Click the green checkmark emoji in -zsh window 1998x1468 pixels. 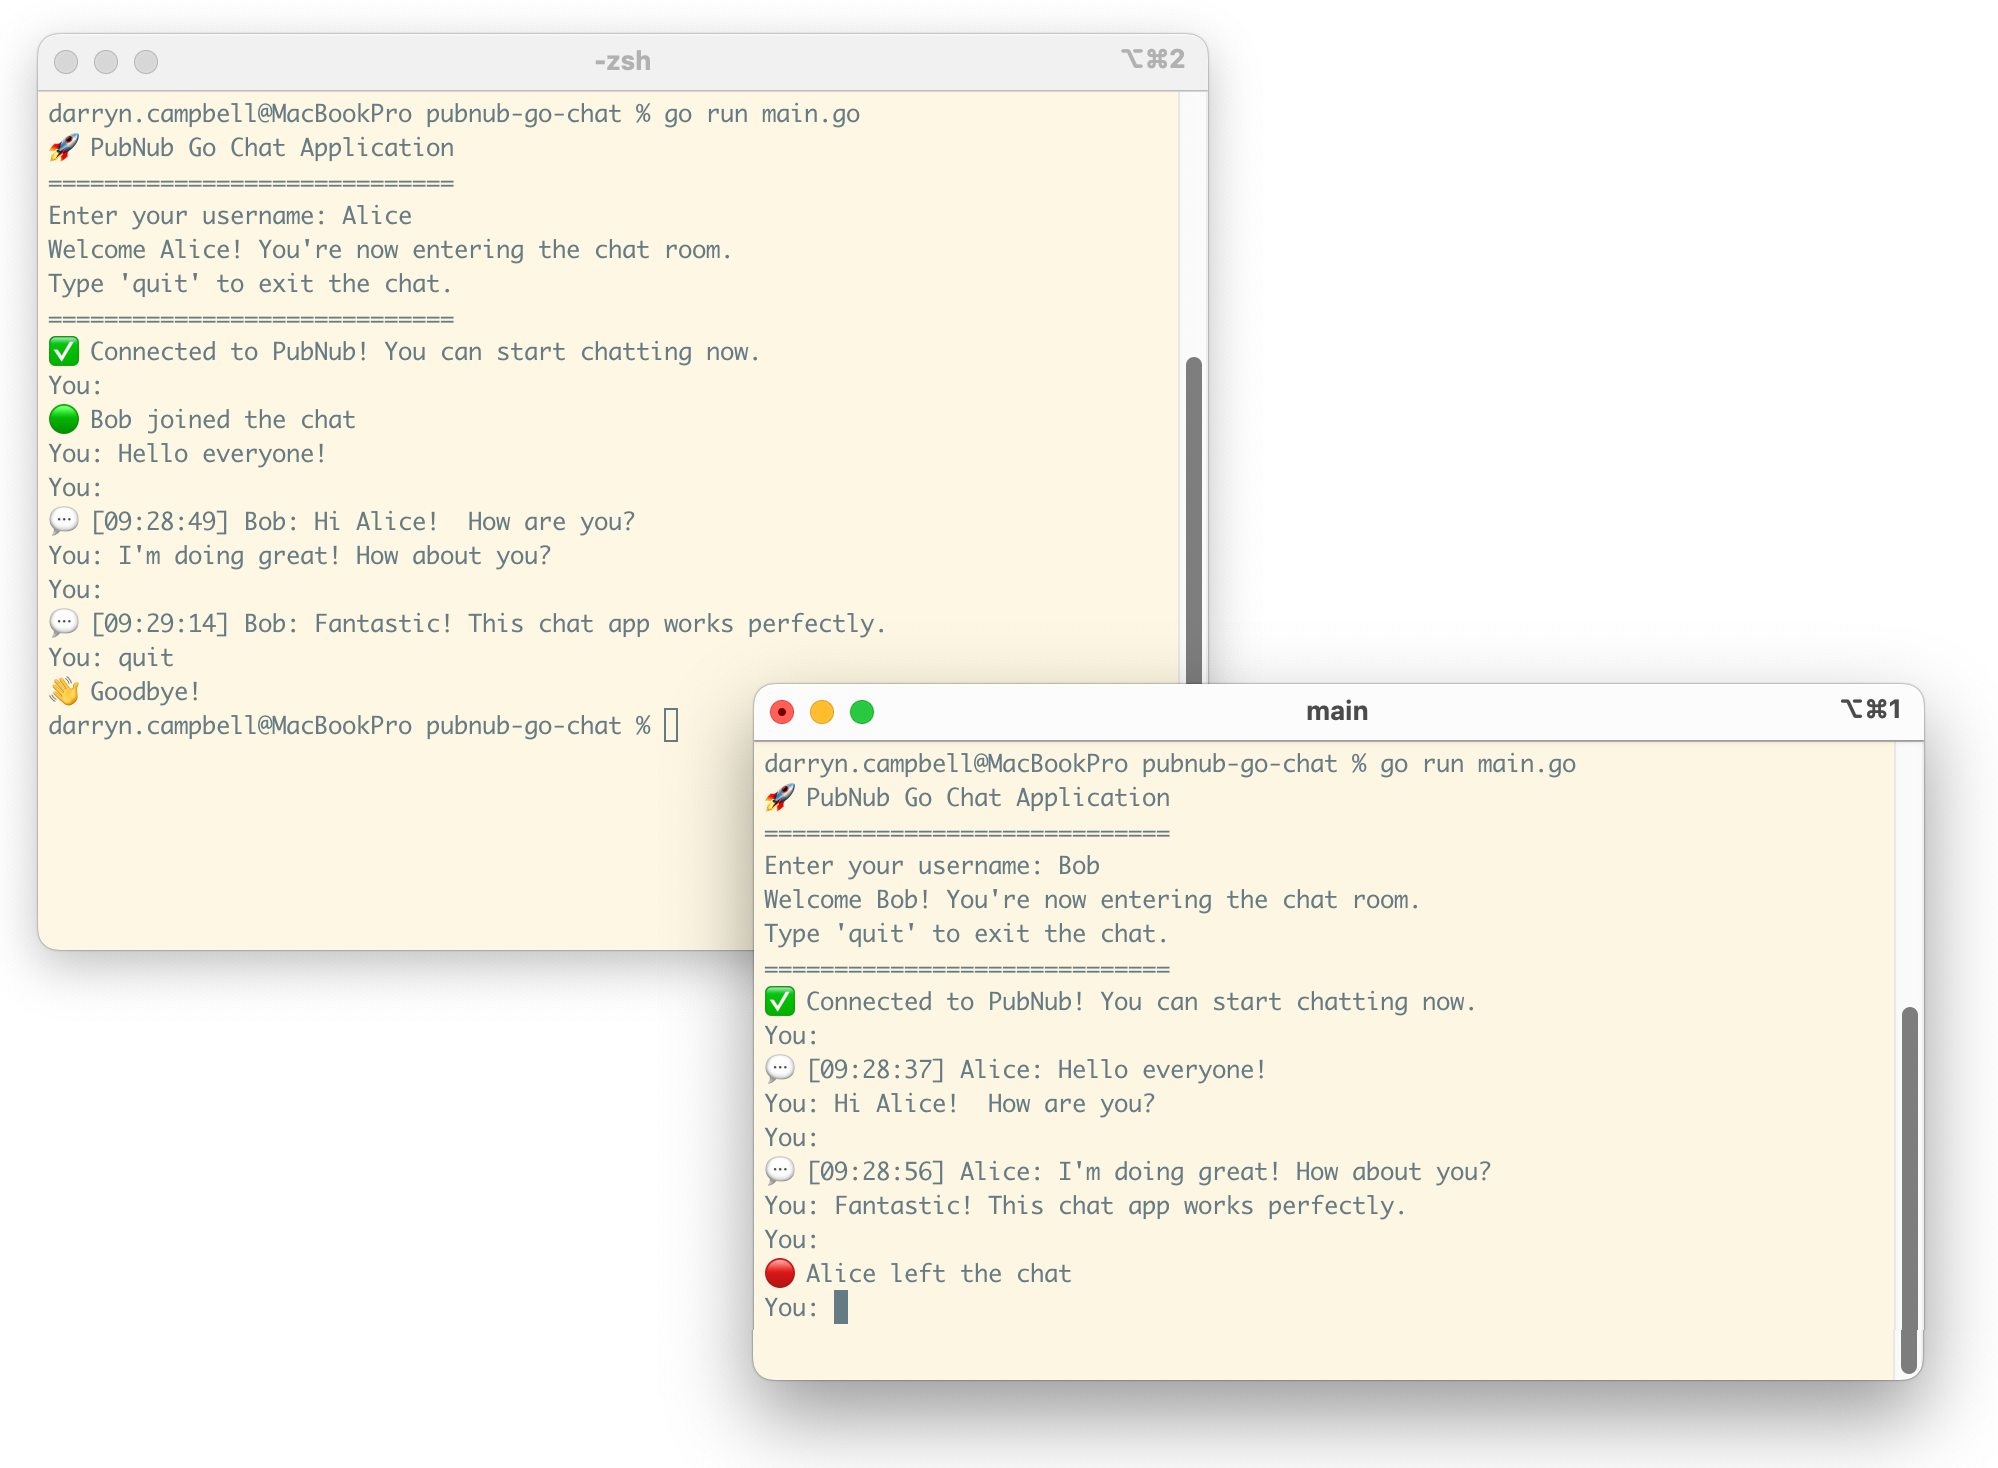[x=64, y=352]
